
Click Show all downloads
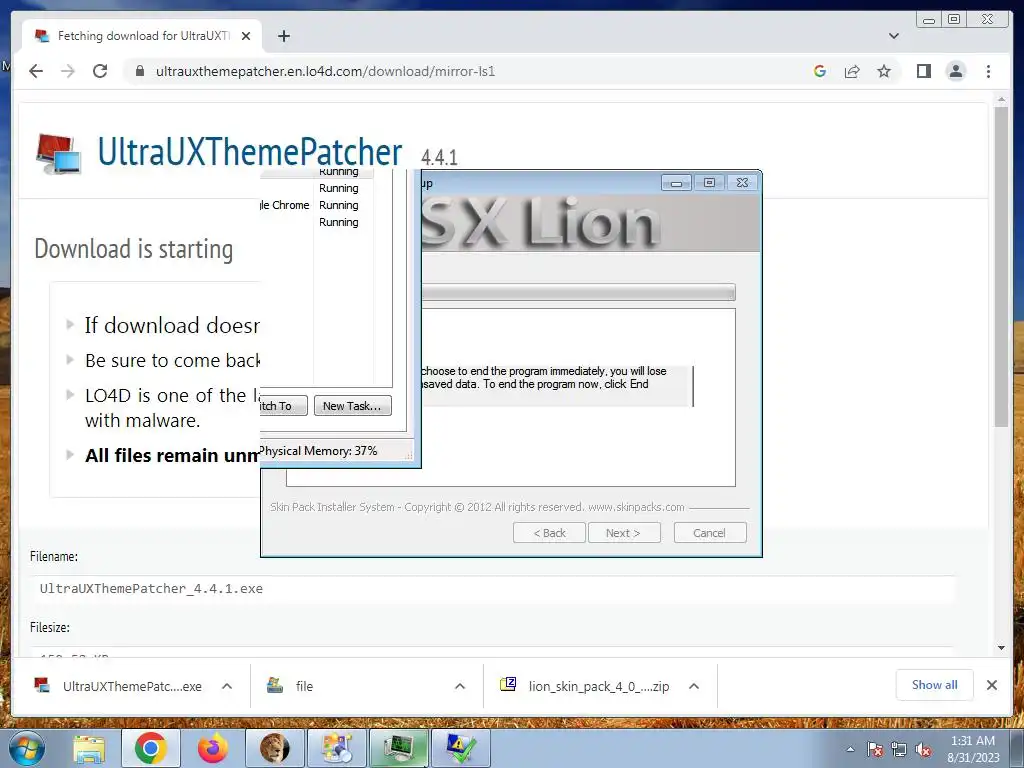[935, 684]
